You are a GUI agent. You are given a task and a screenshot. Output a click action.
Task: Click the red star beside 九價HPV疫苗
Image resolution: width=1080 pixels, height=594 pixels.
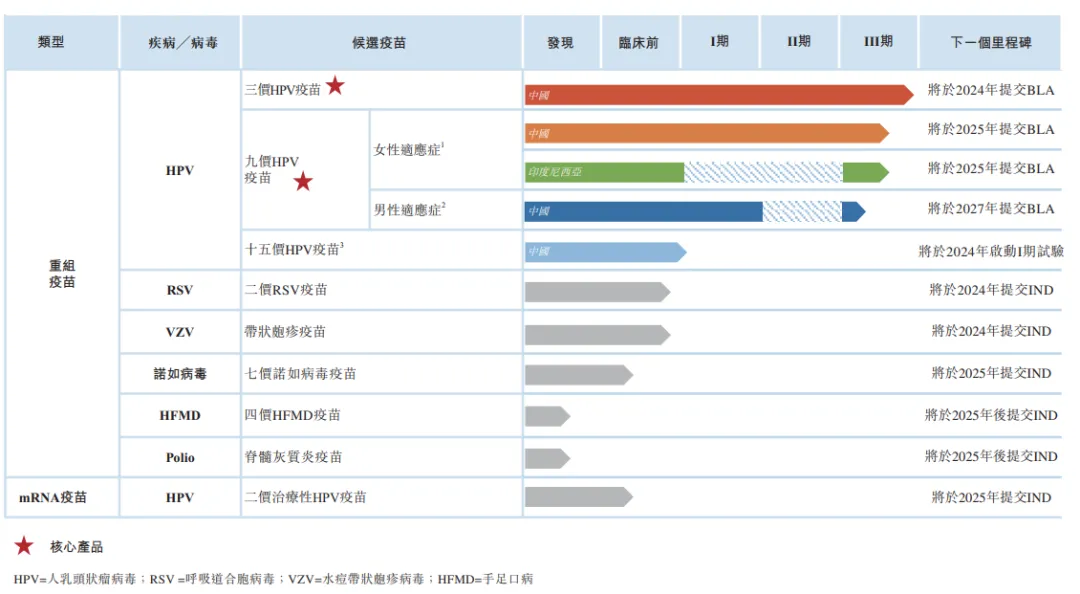(x=303, y=182)
